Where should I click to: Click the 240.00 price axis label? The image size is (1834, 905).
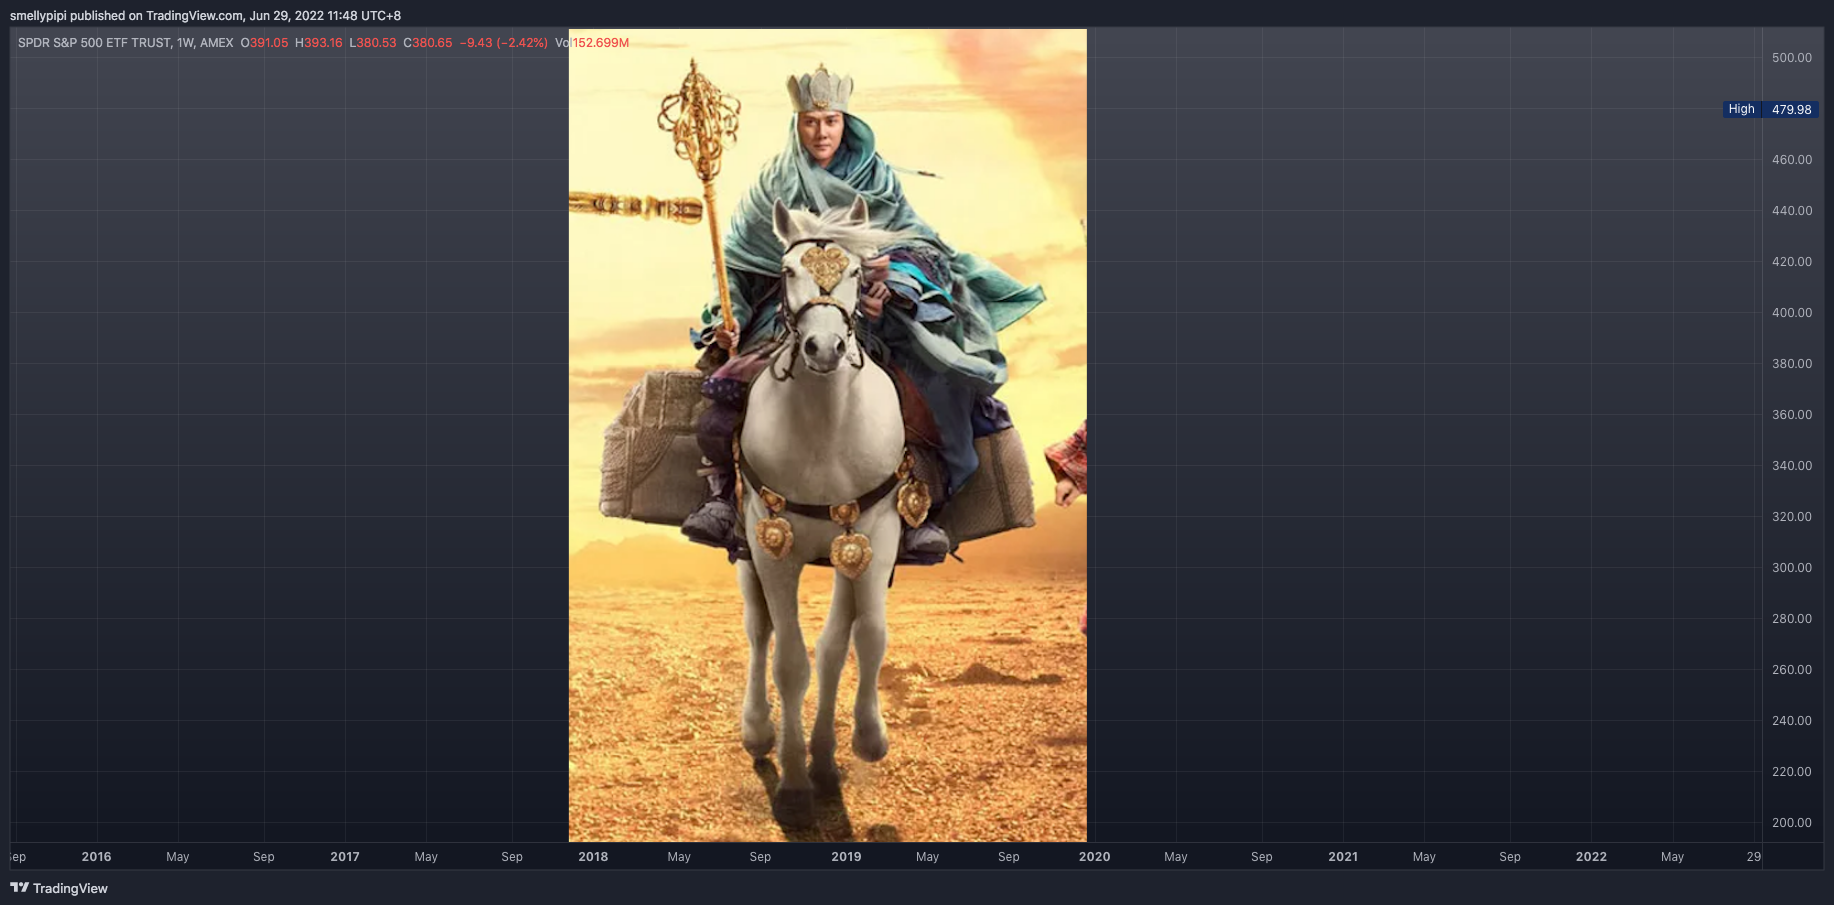tap(1792, 721)
